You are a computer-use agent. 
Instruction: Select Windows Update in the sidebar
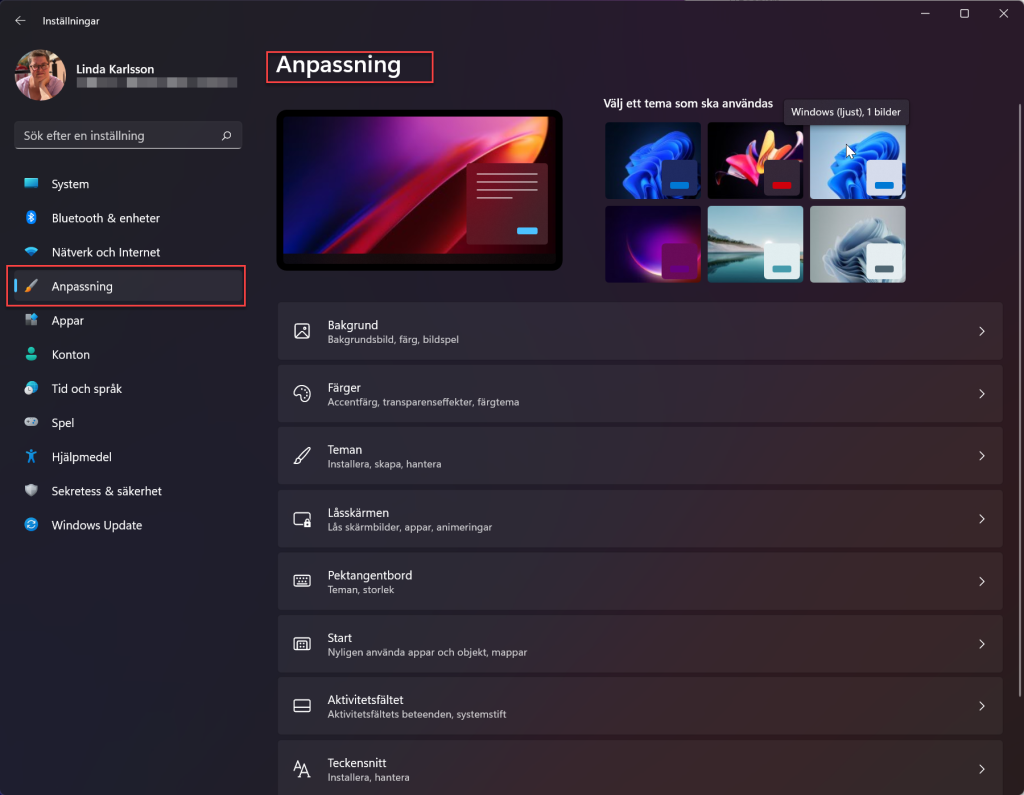128,525
